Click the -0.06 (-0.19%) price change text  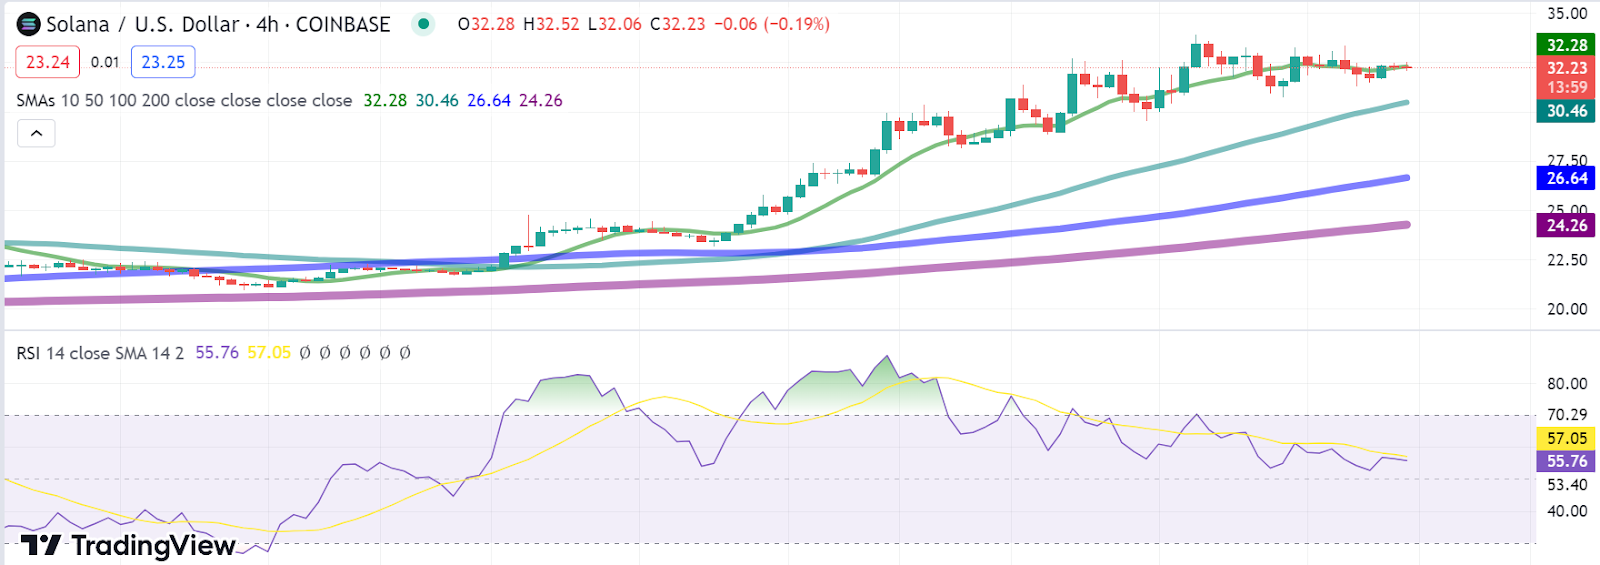click(771, 24)
